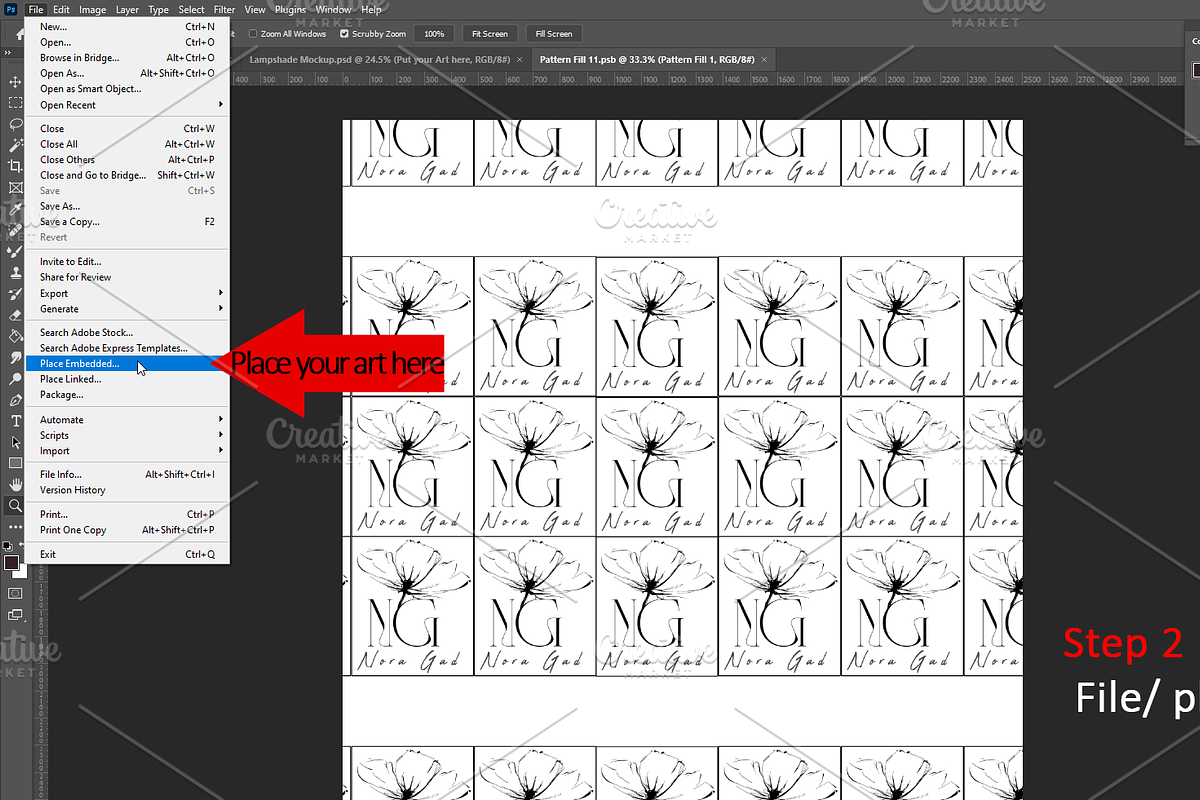Select the Clone Stamp tool

click(15, 272)
